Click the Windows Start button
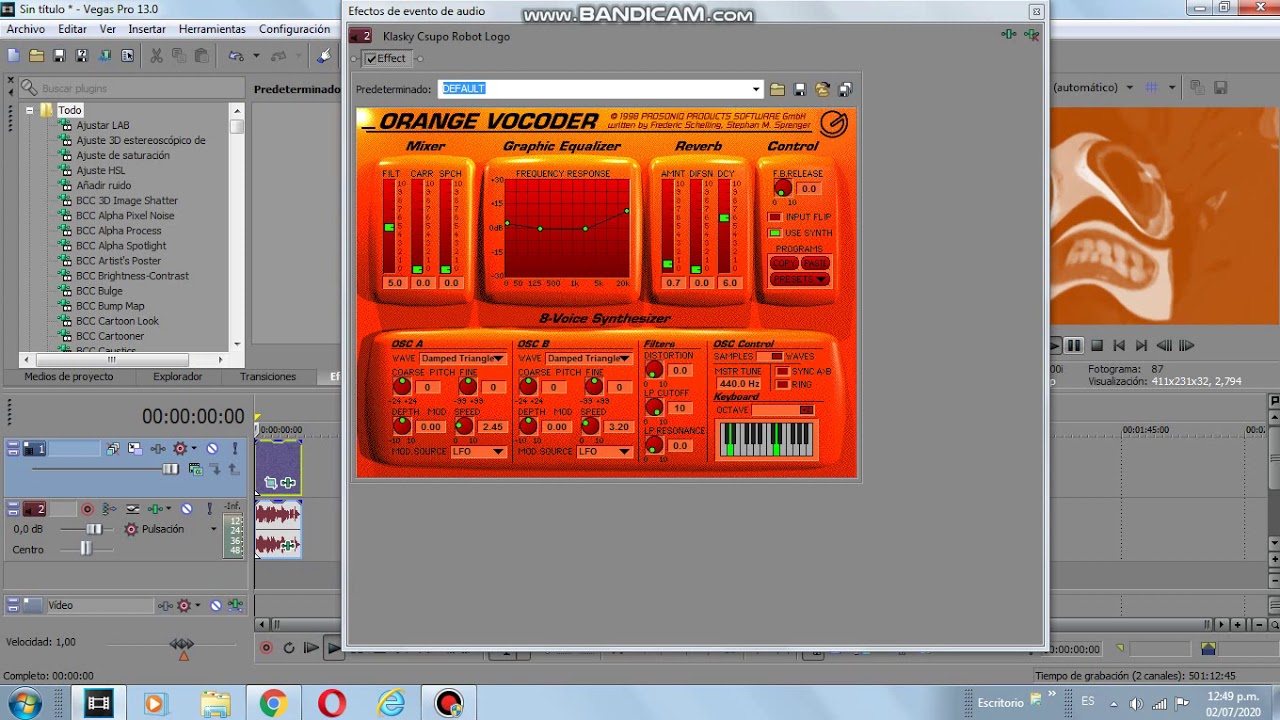This screenshot has height=720, width=1280. 24,704
